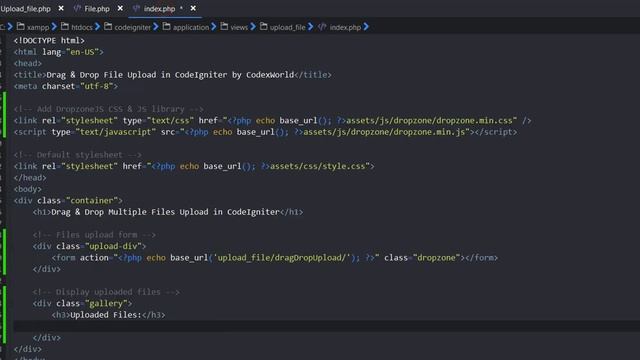
Task: Click the div class="gallery" line
Action: (x=82, y=303)
